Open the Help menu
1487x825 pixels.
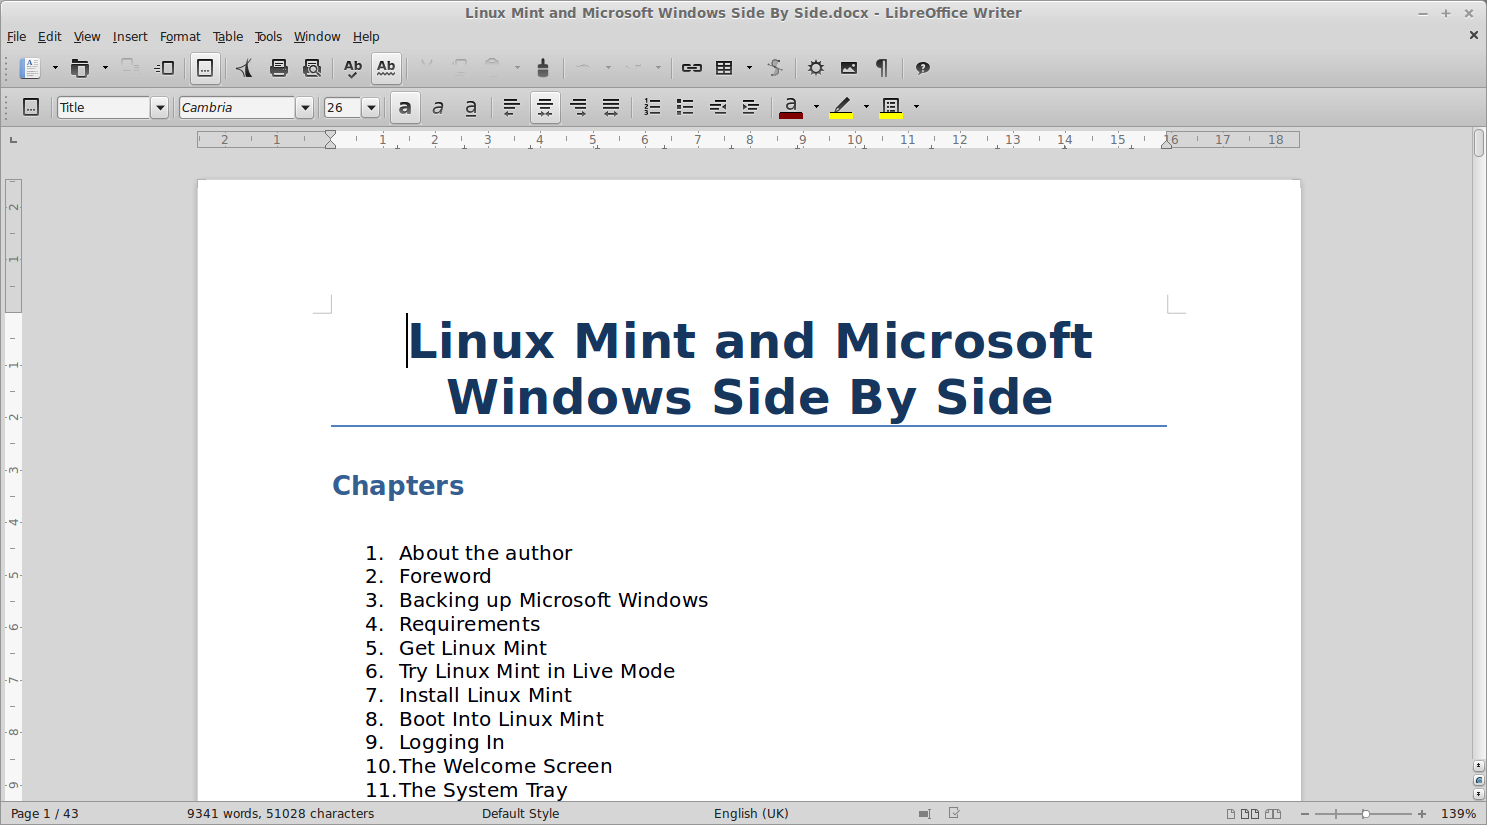click(x=366, y=37)
